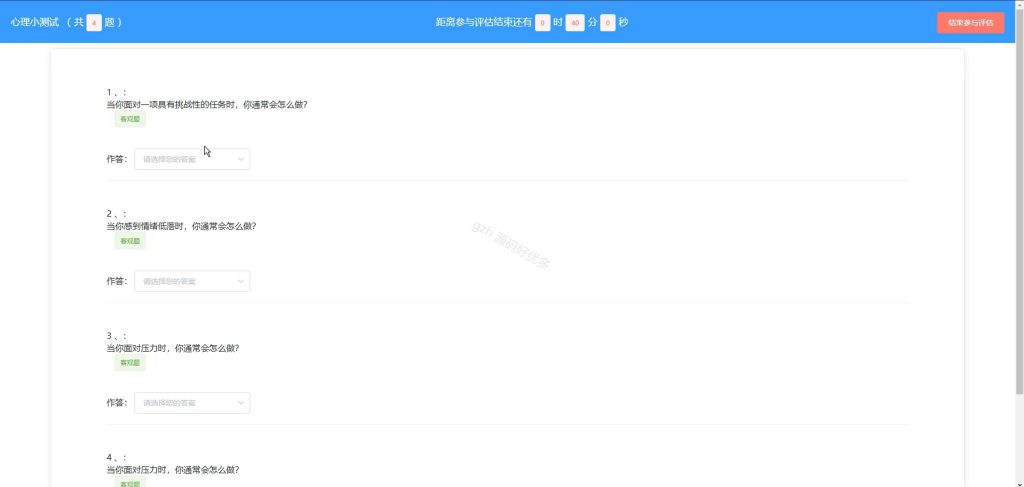Click the seconds box in countdown timer
1024x487 pixels.
(608, 23)
